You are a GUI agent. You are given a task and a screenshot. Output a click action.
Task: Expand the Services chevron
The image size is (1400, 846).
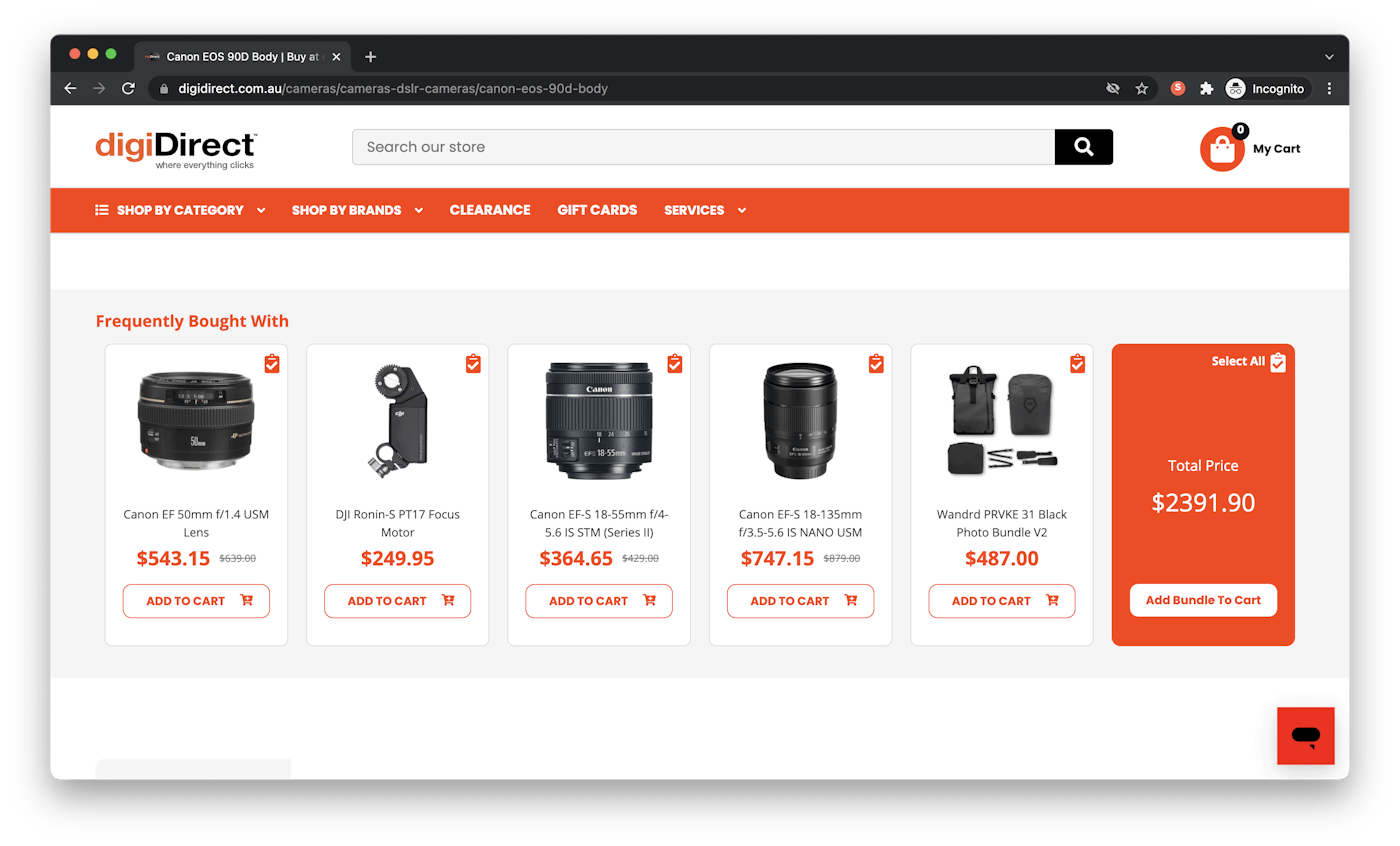click(x=742, y=210)
